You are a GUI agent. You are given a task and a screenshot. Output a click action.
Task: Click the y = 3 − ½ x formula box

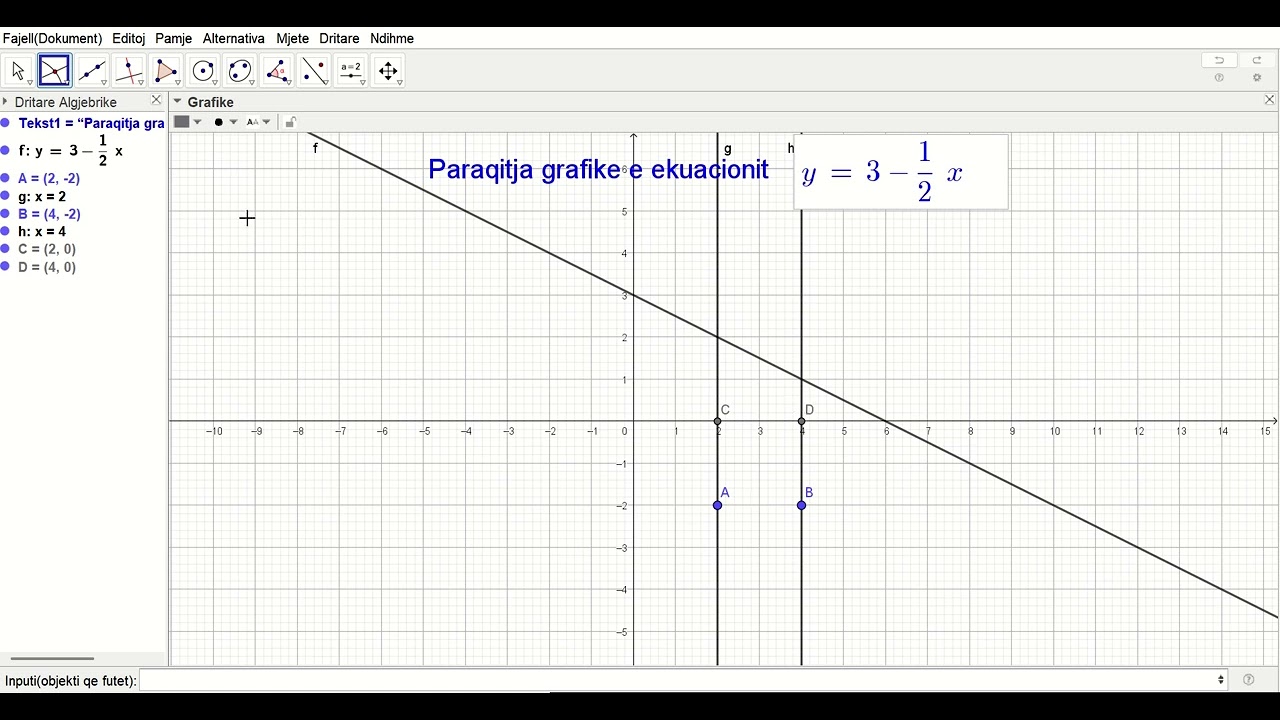pyautogui.click(x=901, y=172)
